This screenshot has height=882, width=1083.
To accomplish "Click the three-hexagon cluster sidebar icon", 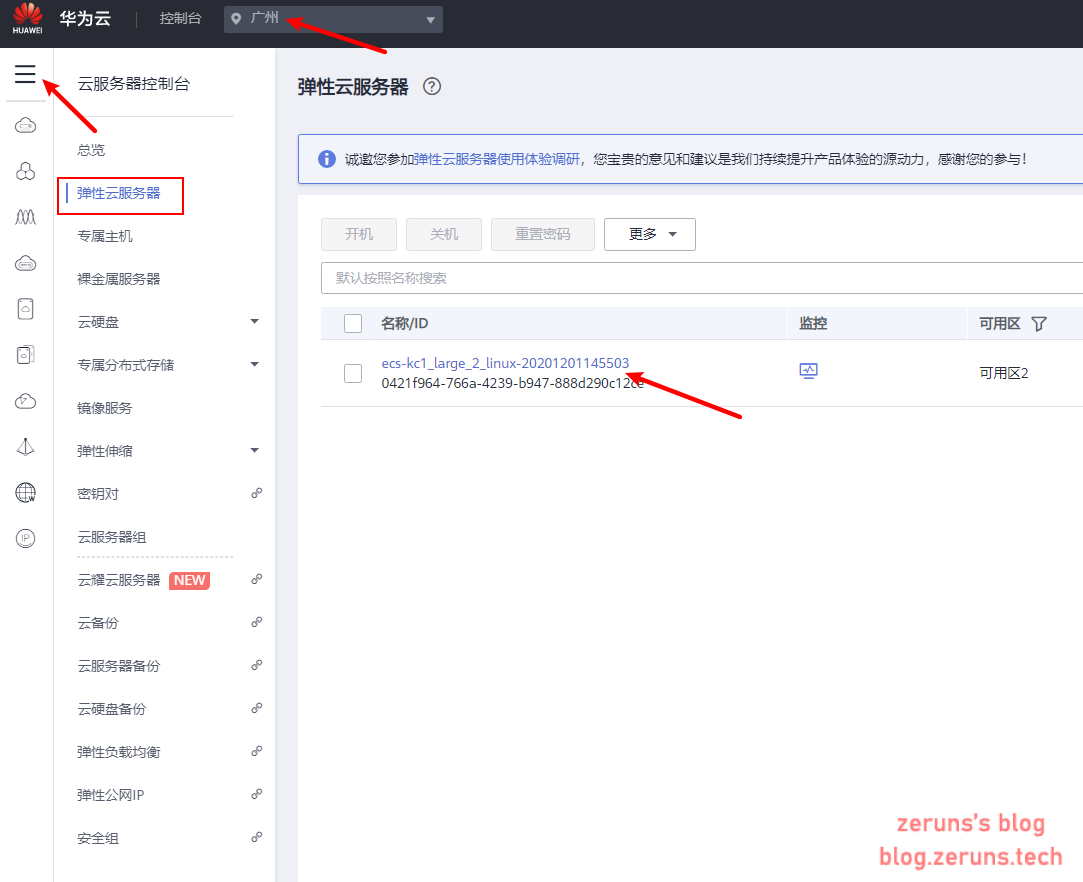I will coord(26,171).
